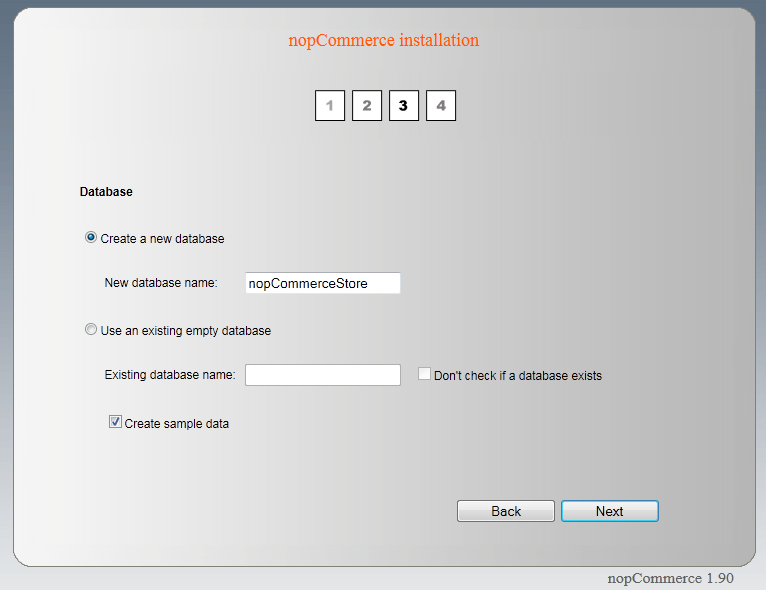
Task: Go to installation step 2 box
Action: pyautogui.click(x=367, y=105)
